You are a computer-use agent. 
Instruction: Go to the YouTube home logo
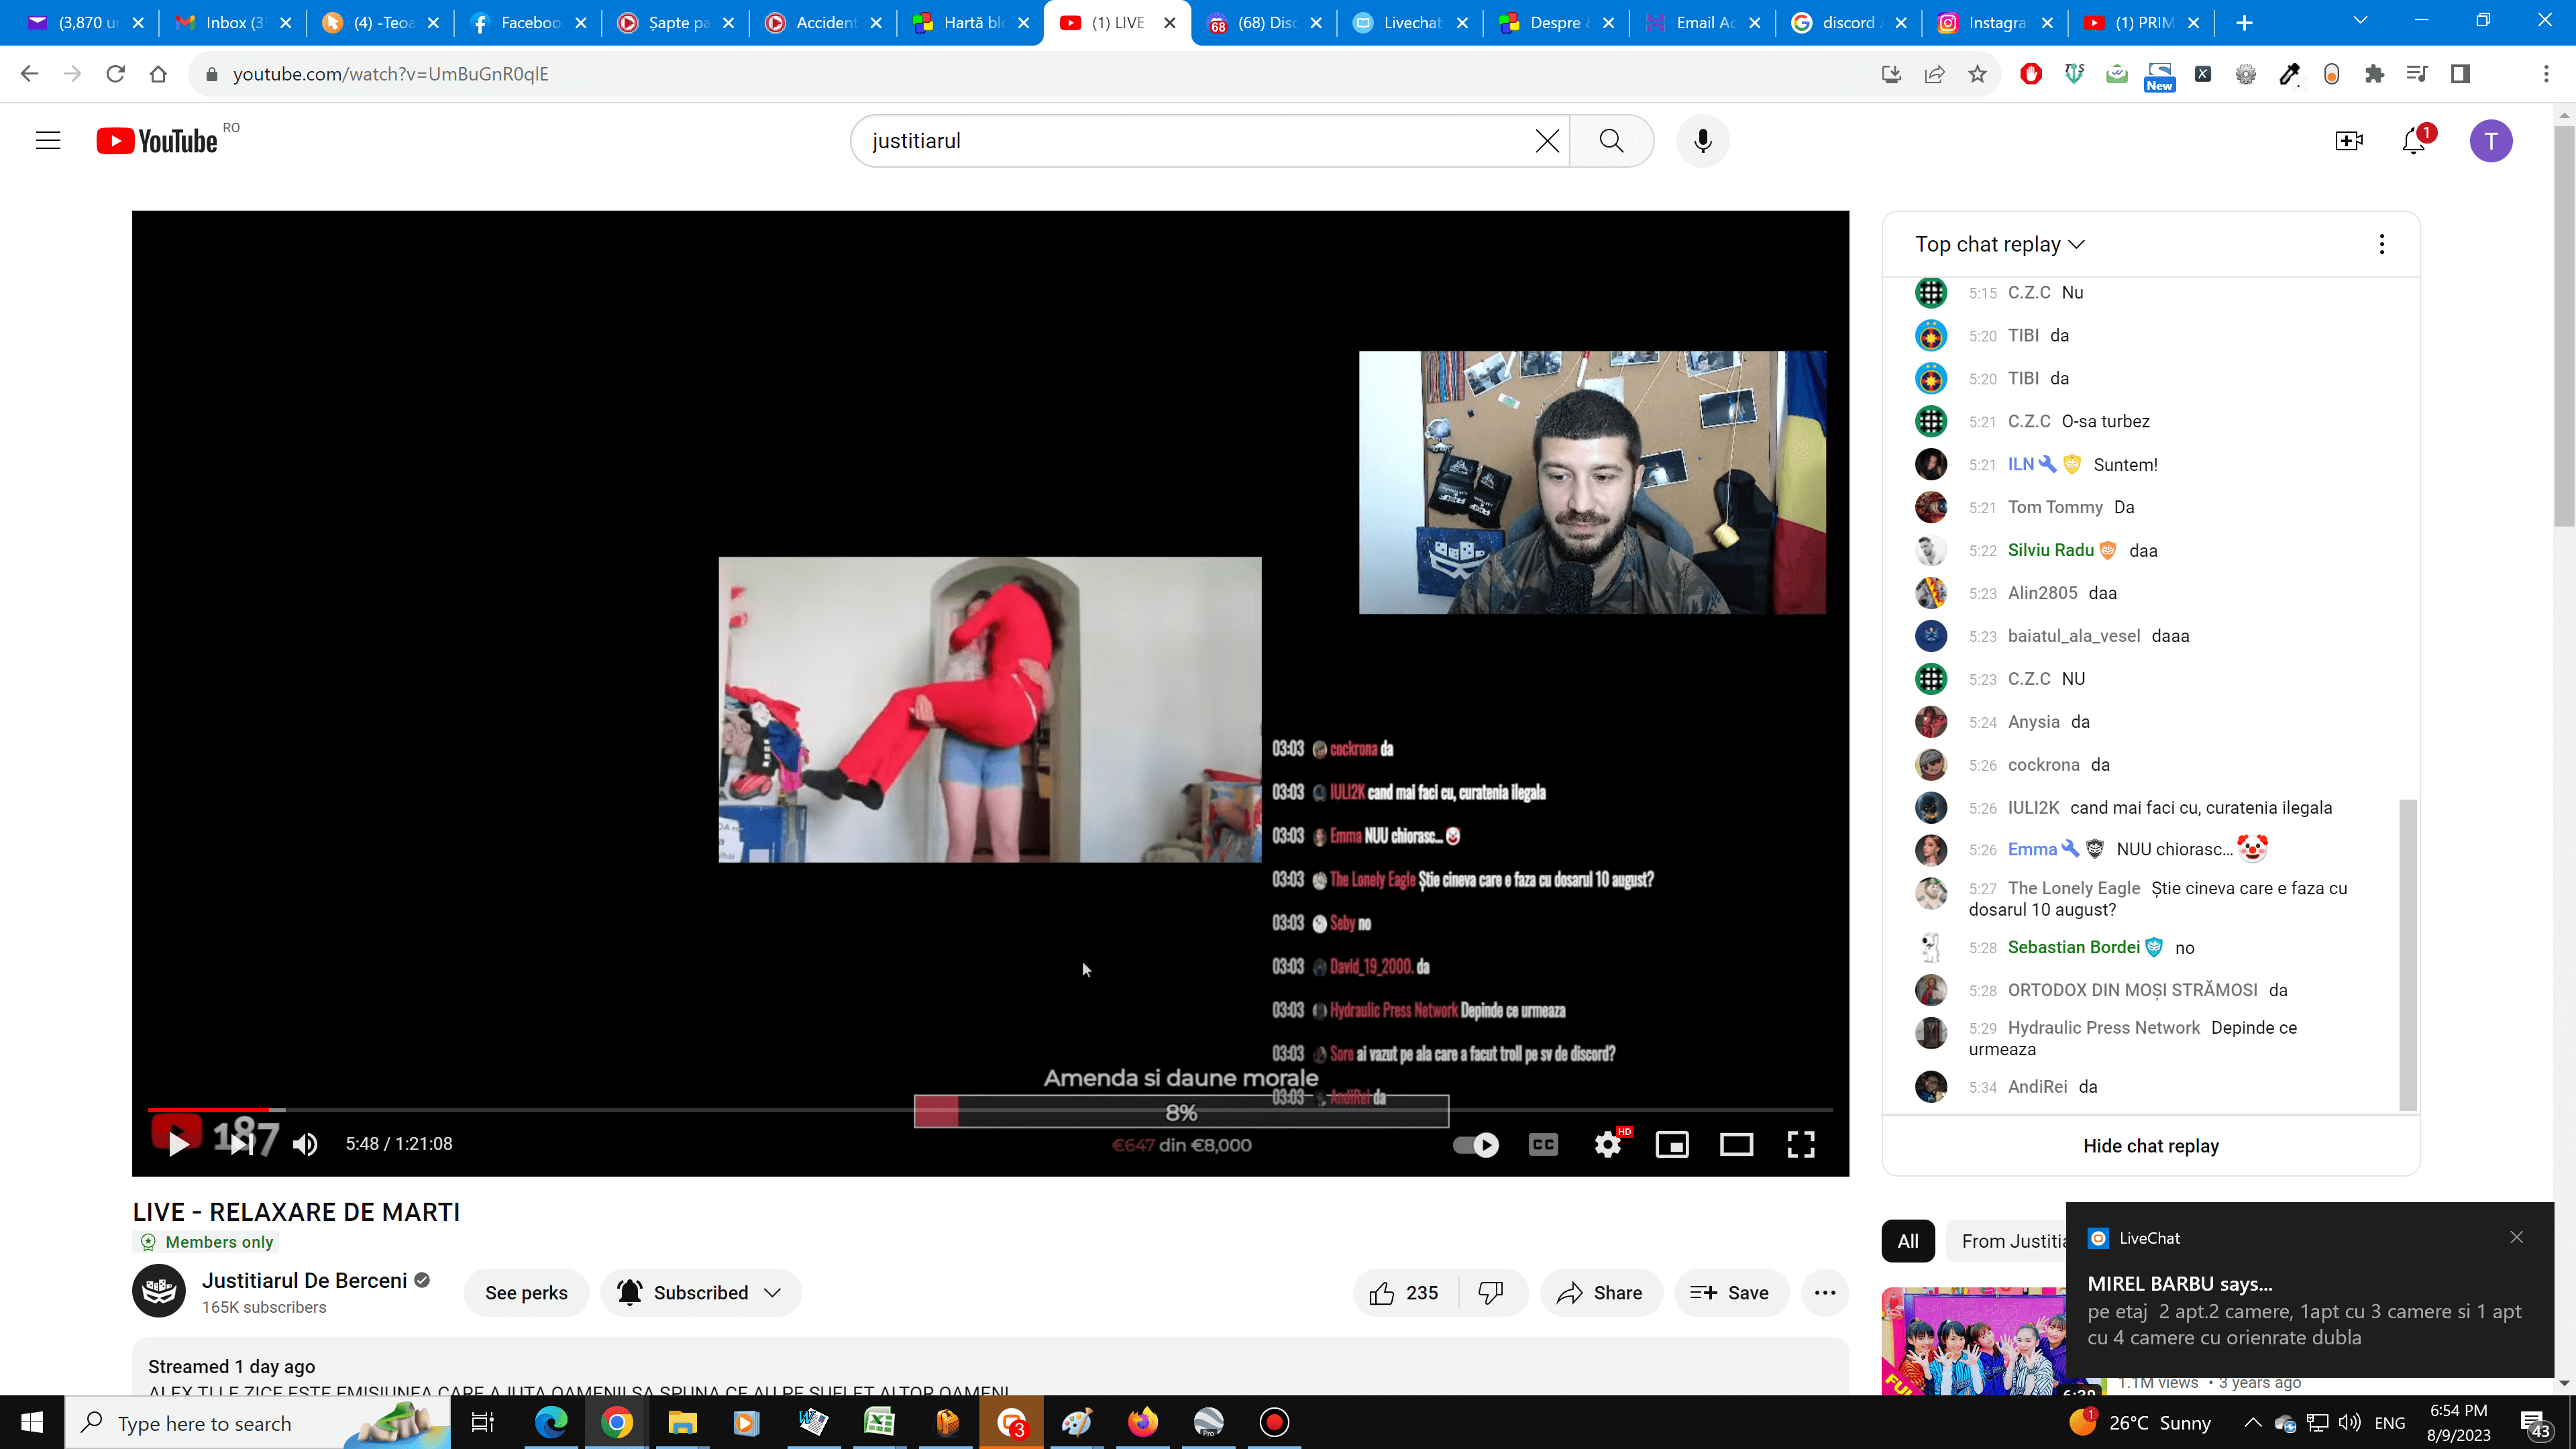157,141
